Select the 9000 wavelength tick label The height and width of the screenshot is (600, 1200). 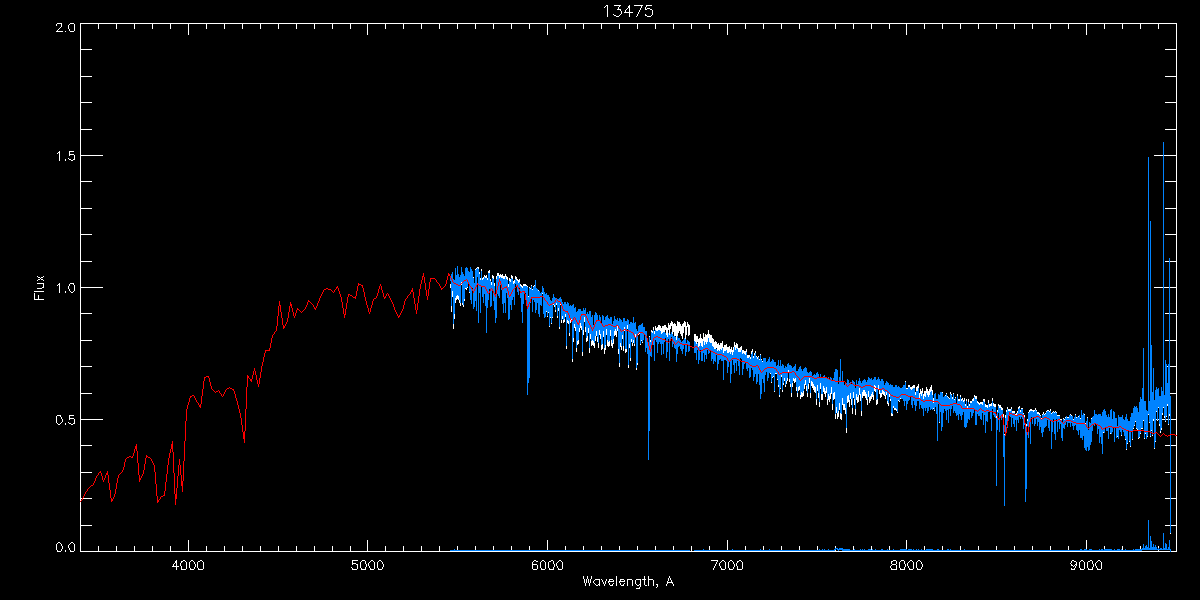[1086, 564]
